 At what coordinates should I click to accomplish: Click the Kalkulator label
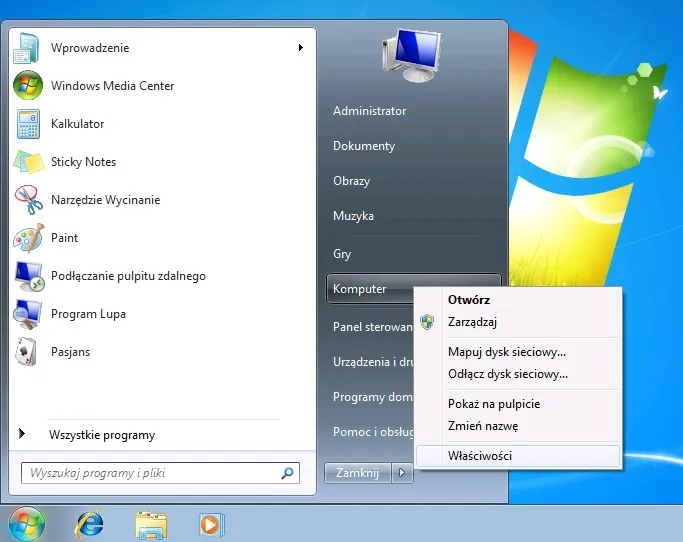[78, 124]
